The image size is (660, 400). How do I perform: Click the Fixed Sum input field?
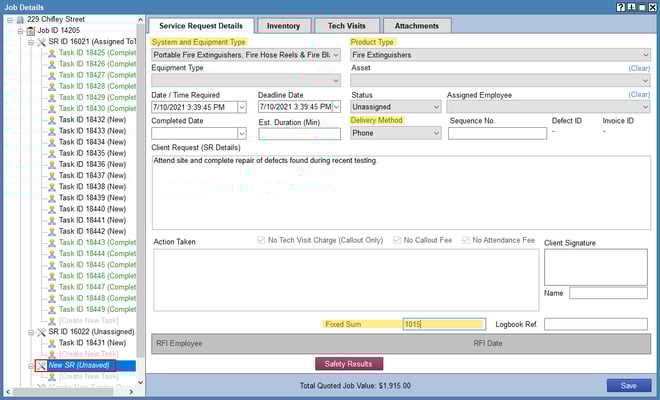(x=444, y=324)
